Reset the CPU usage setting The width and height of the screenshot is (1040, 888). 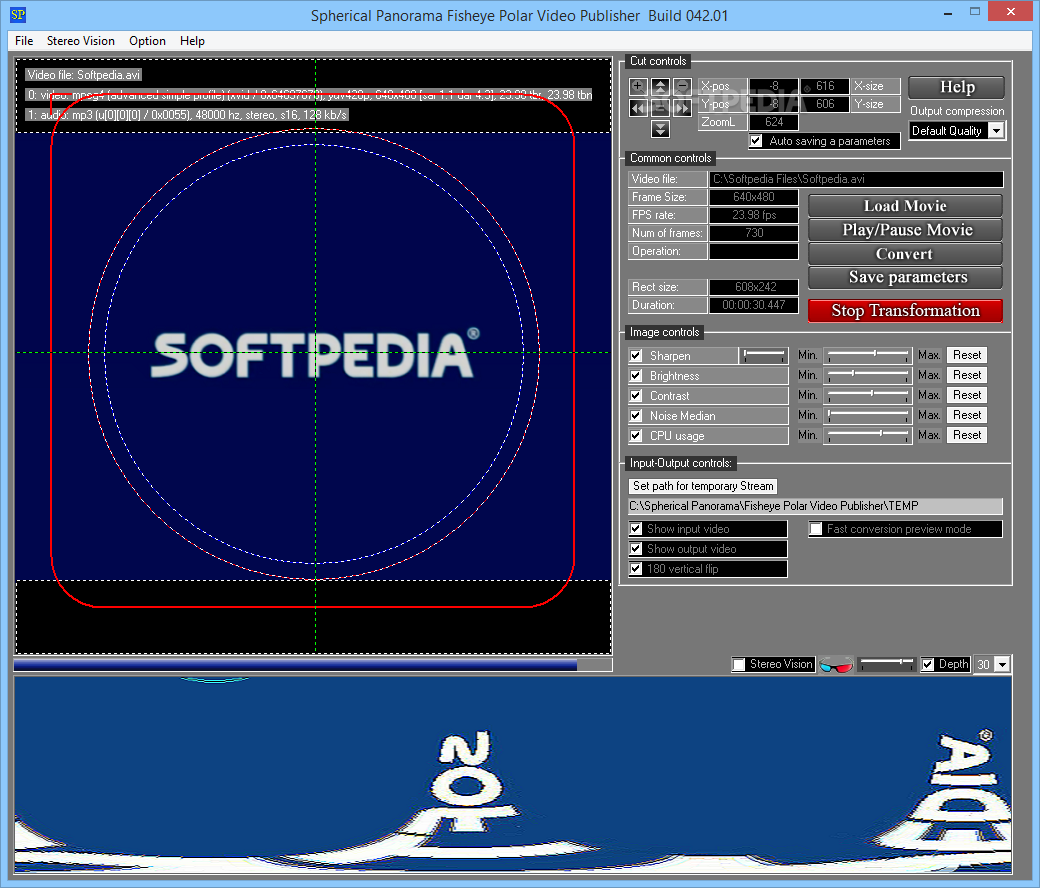click(966, 434)
